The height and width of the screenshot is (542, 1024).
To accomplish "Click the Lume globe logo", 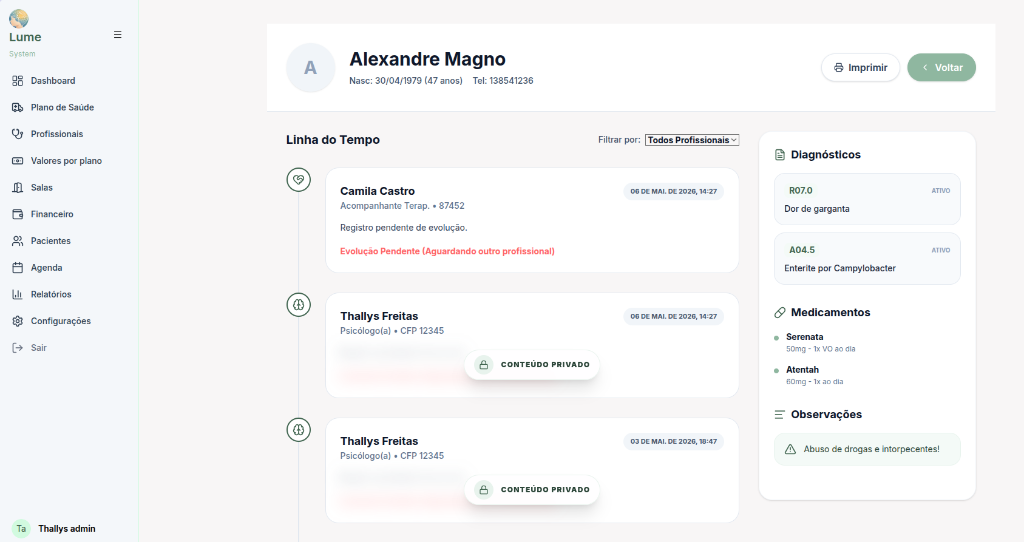I will [x=18, y=18].
